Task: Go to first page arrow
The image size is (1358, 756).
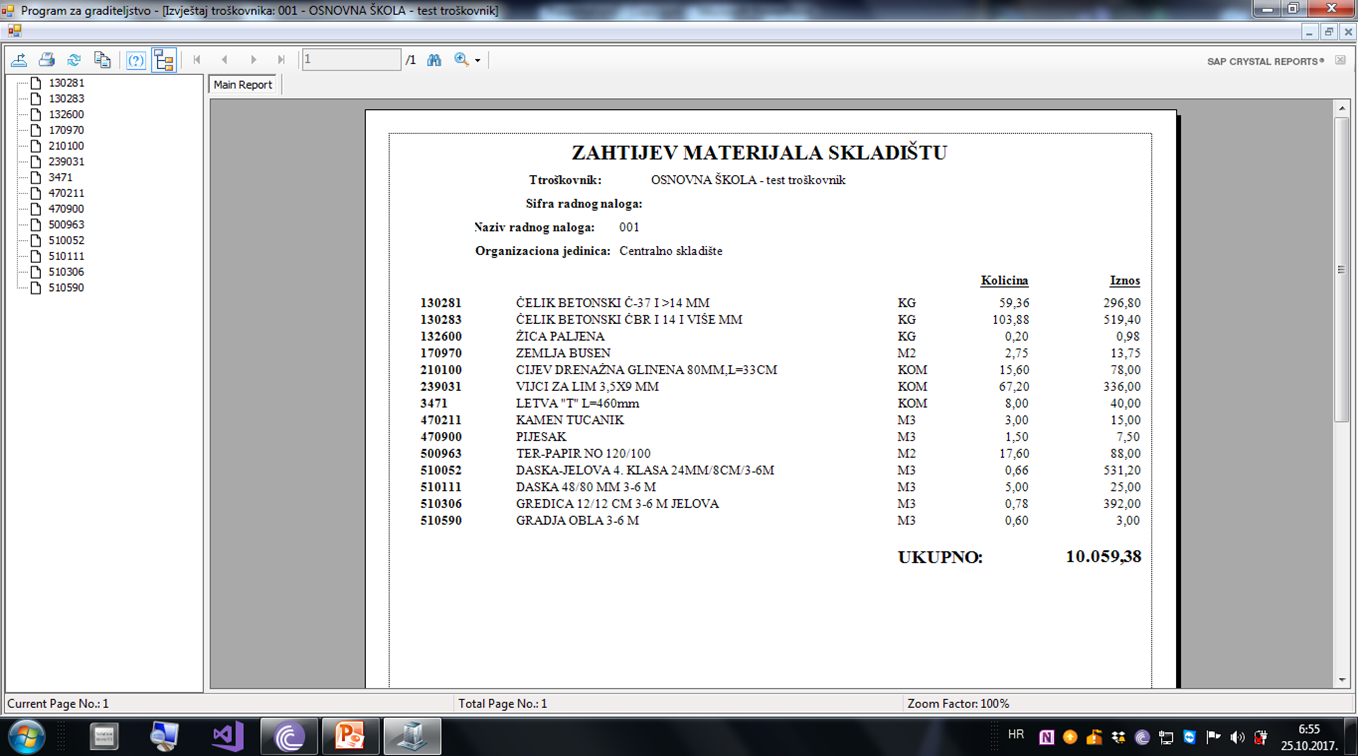Action: coord(197,60)
